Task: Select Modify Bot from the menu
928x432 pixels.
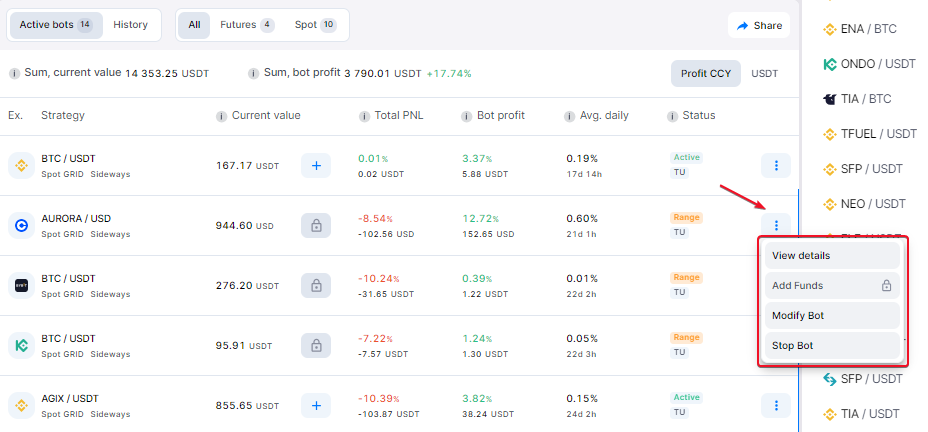Action: pyautogui.click(x=832, y=315)
